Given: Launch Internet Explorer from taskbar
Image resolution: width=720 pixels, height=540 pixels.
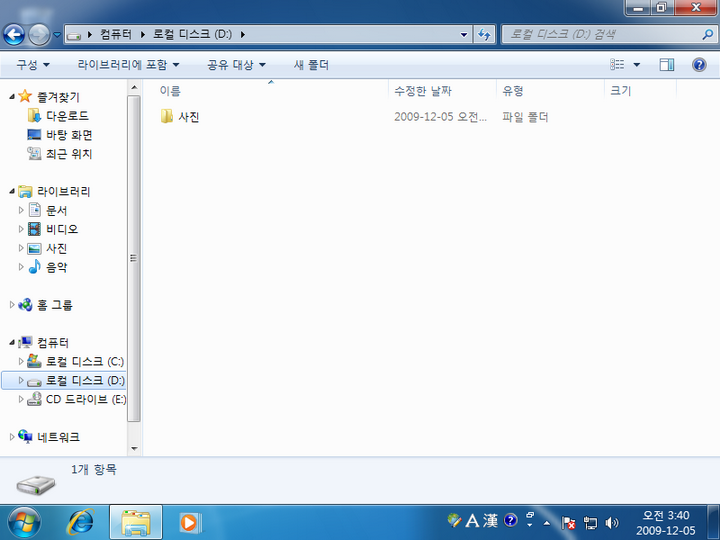Looking at the screenshot, I should (x=81, y=523).
